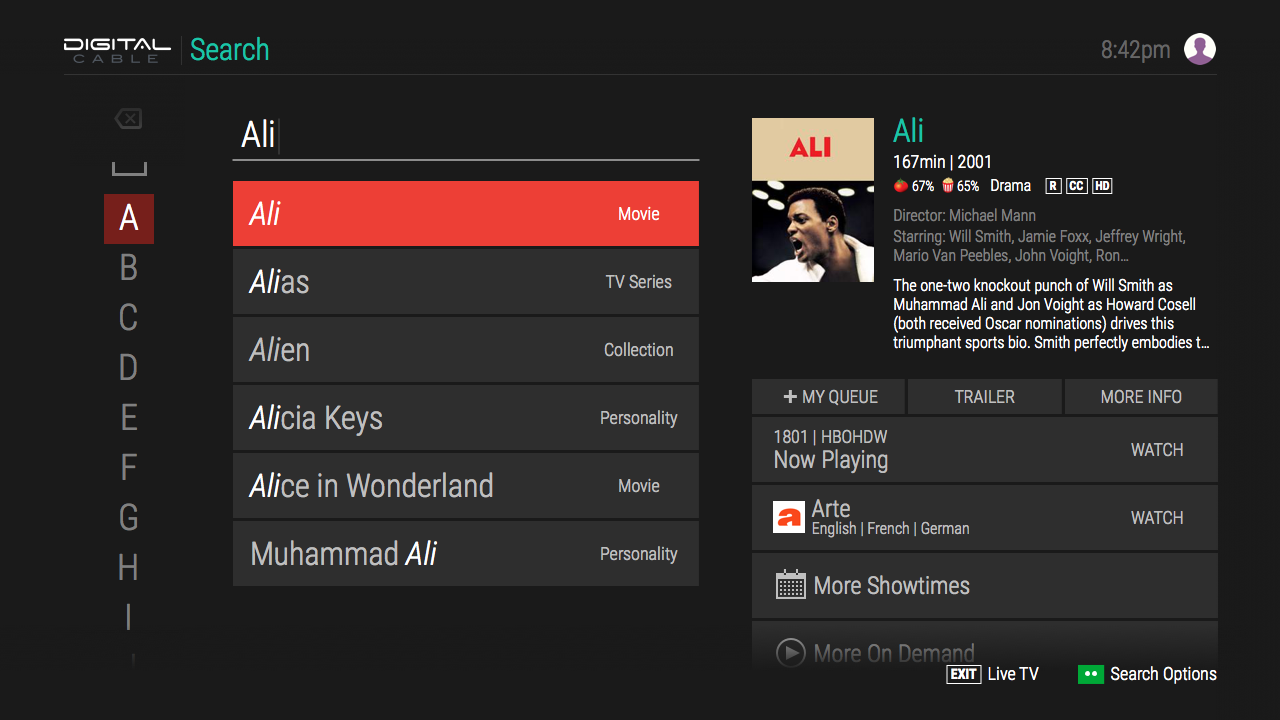
Task: Open More Showtimes calendar icon
Action: (x=790, y=585)
